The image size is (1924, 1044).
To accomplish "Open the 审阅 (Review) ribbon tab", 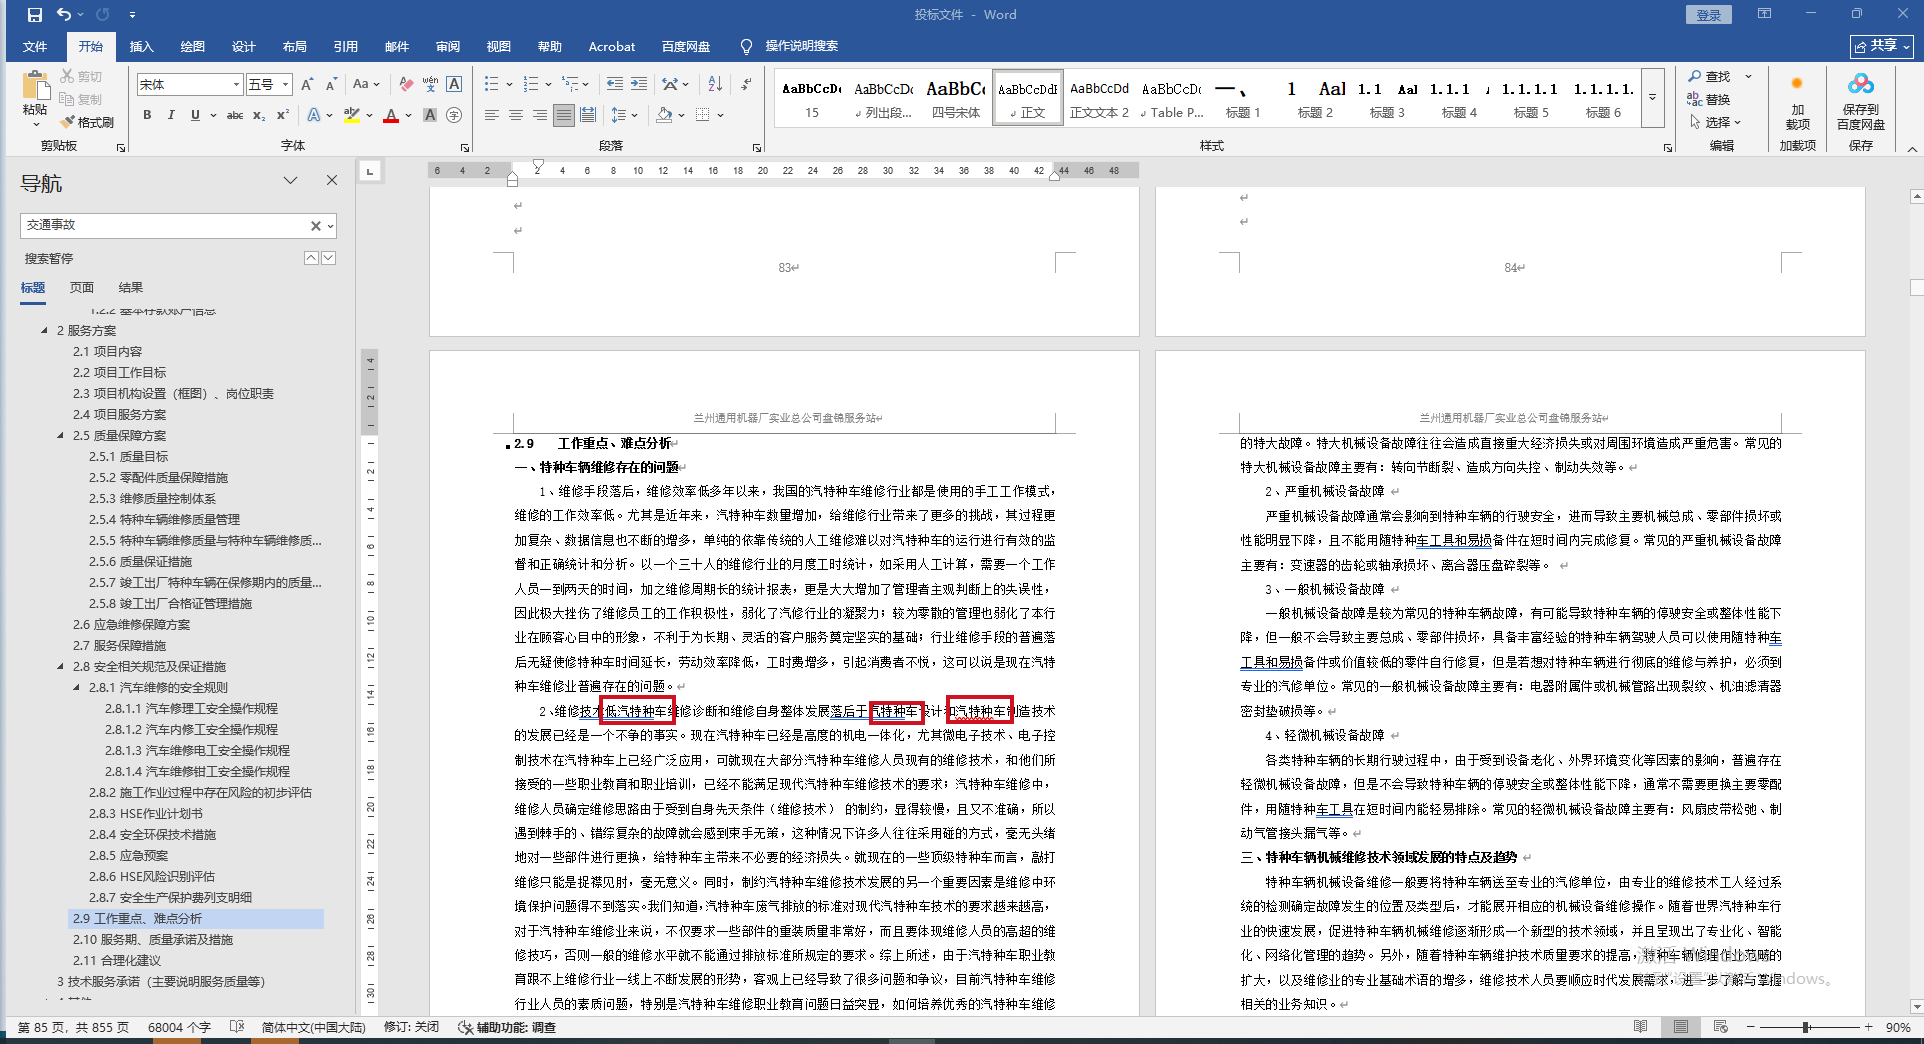I will click(x=447, y=46).
